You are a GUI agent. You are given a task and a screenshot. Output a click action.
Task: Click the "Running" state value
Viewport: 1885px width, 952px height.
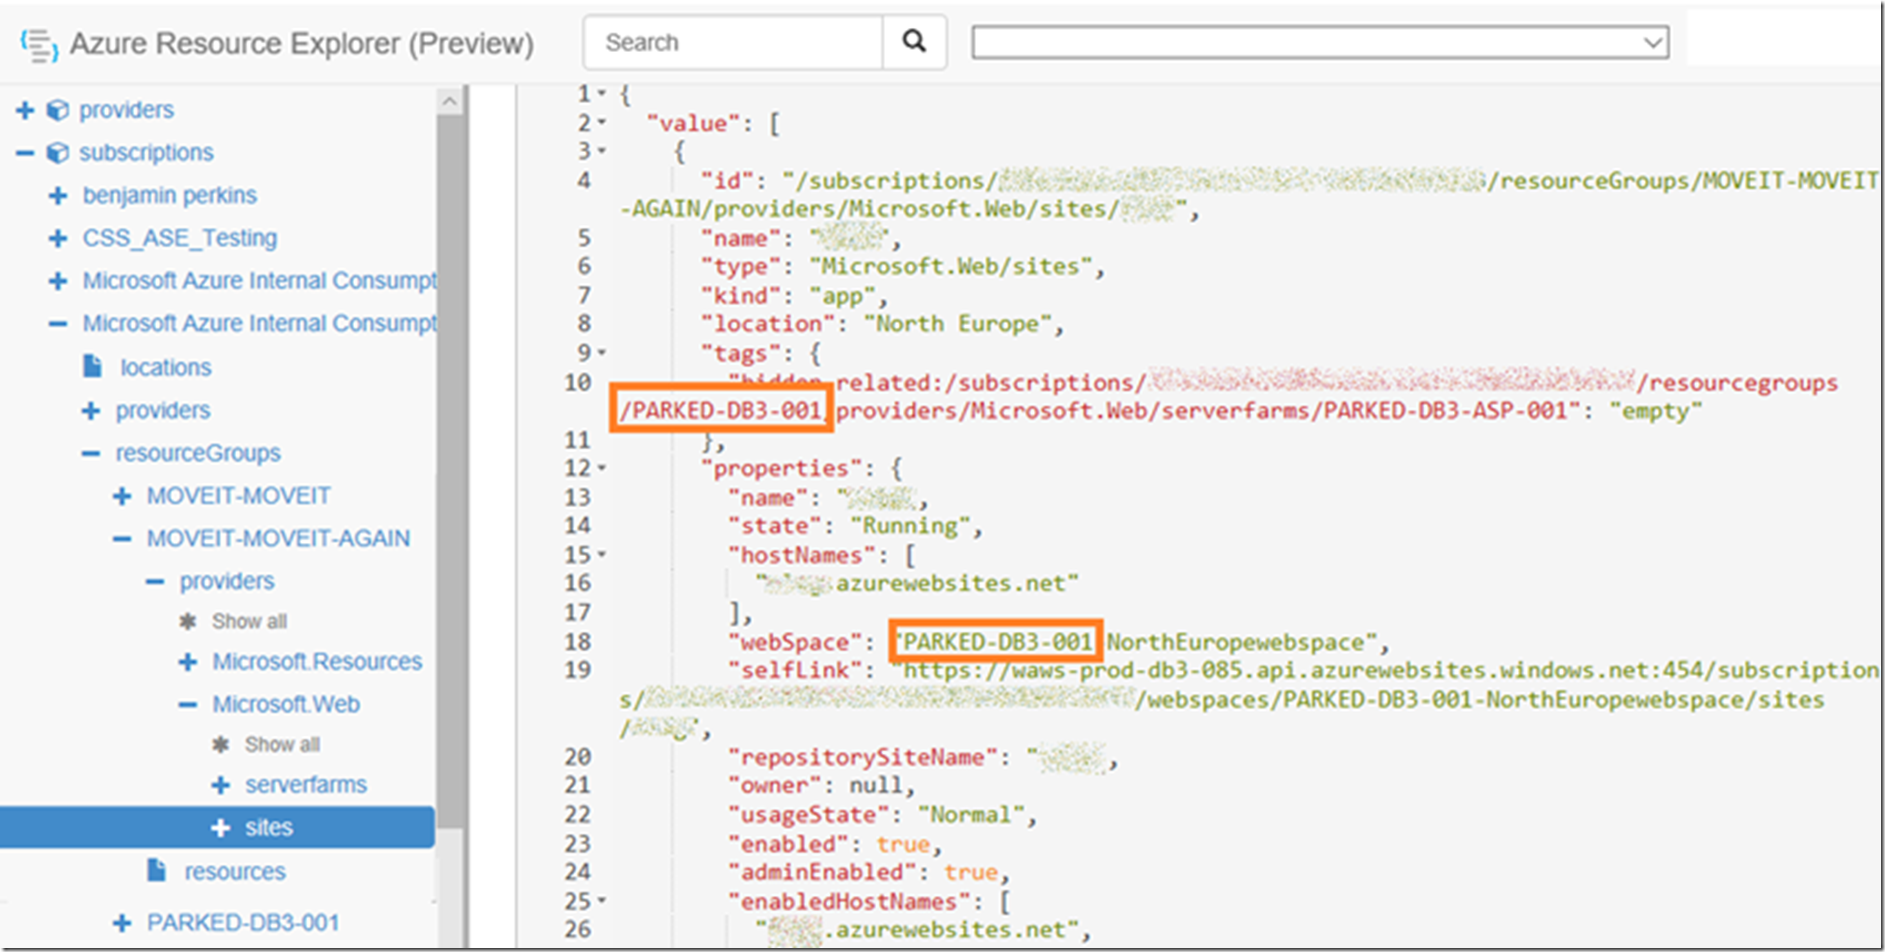pos(910,526)
